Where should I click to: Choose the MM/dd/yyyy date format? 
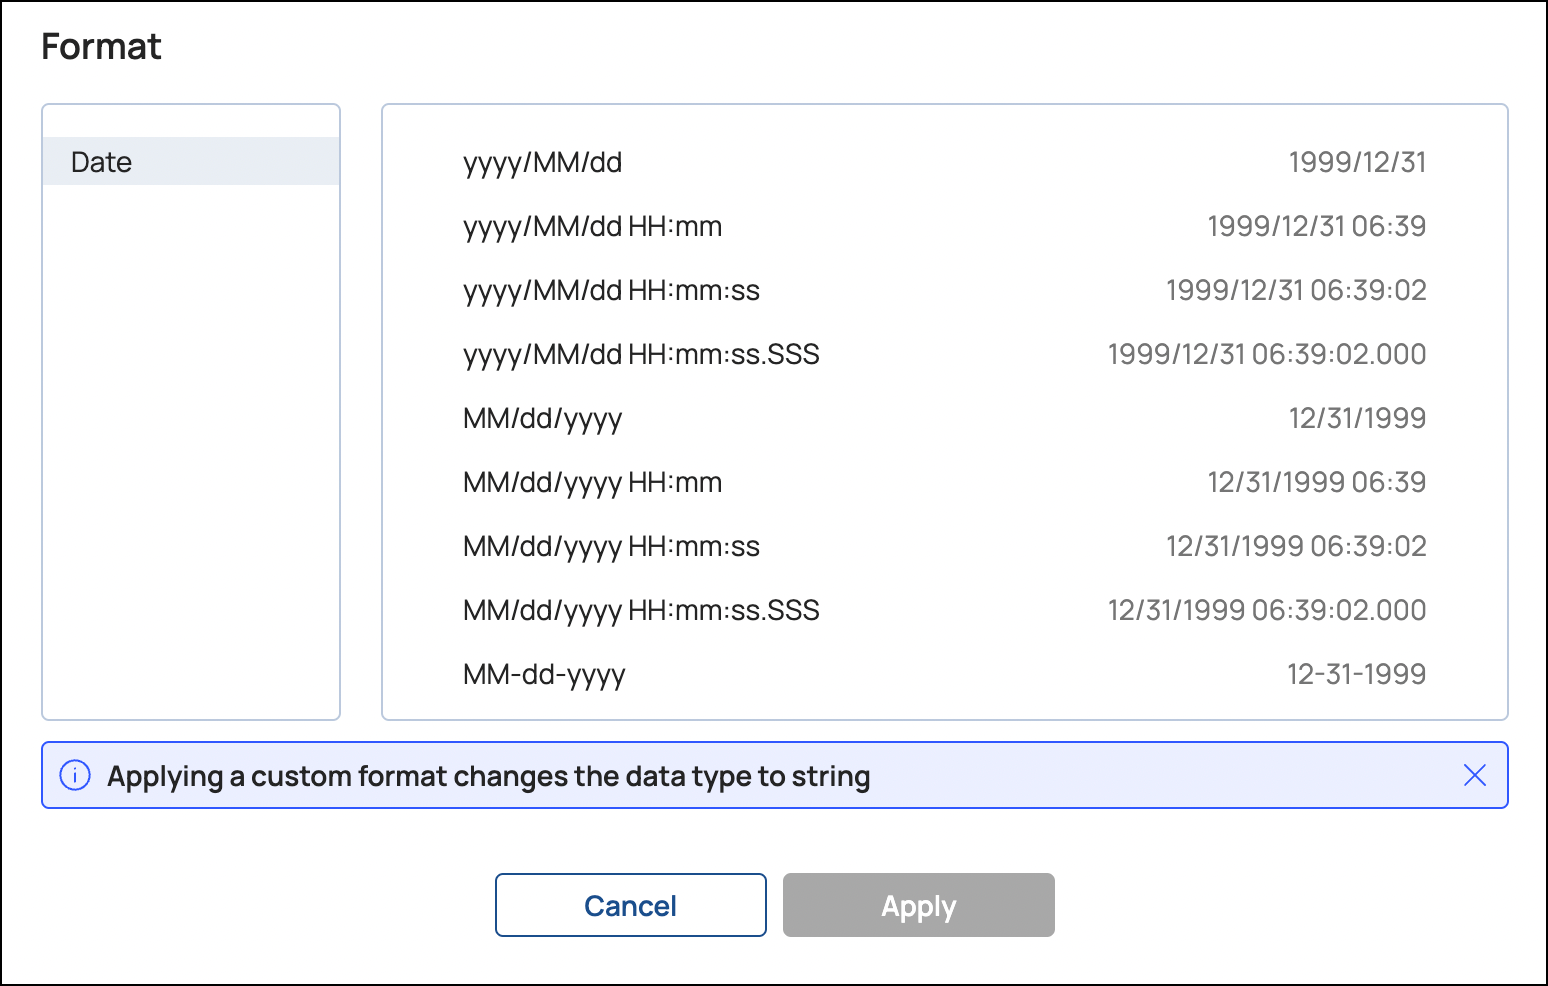[x=541, y=418]
